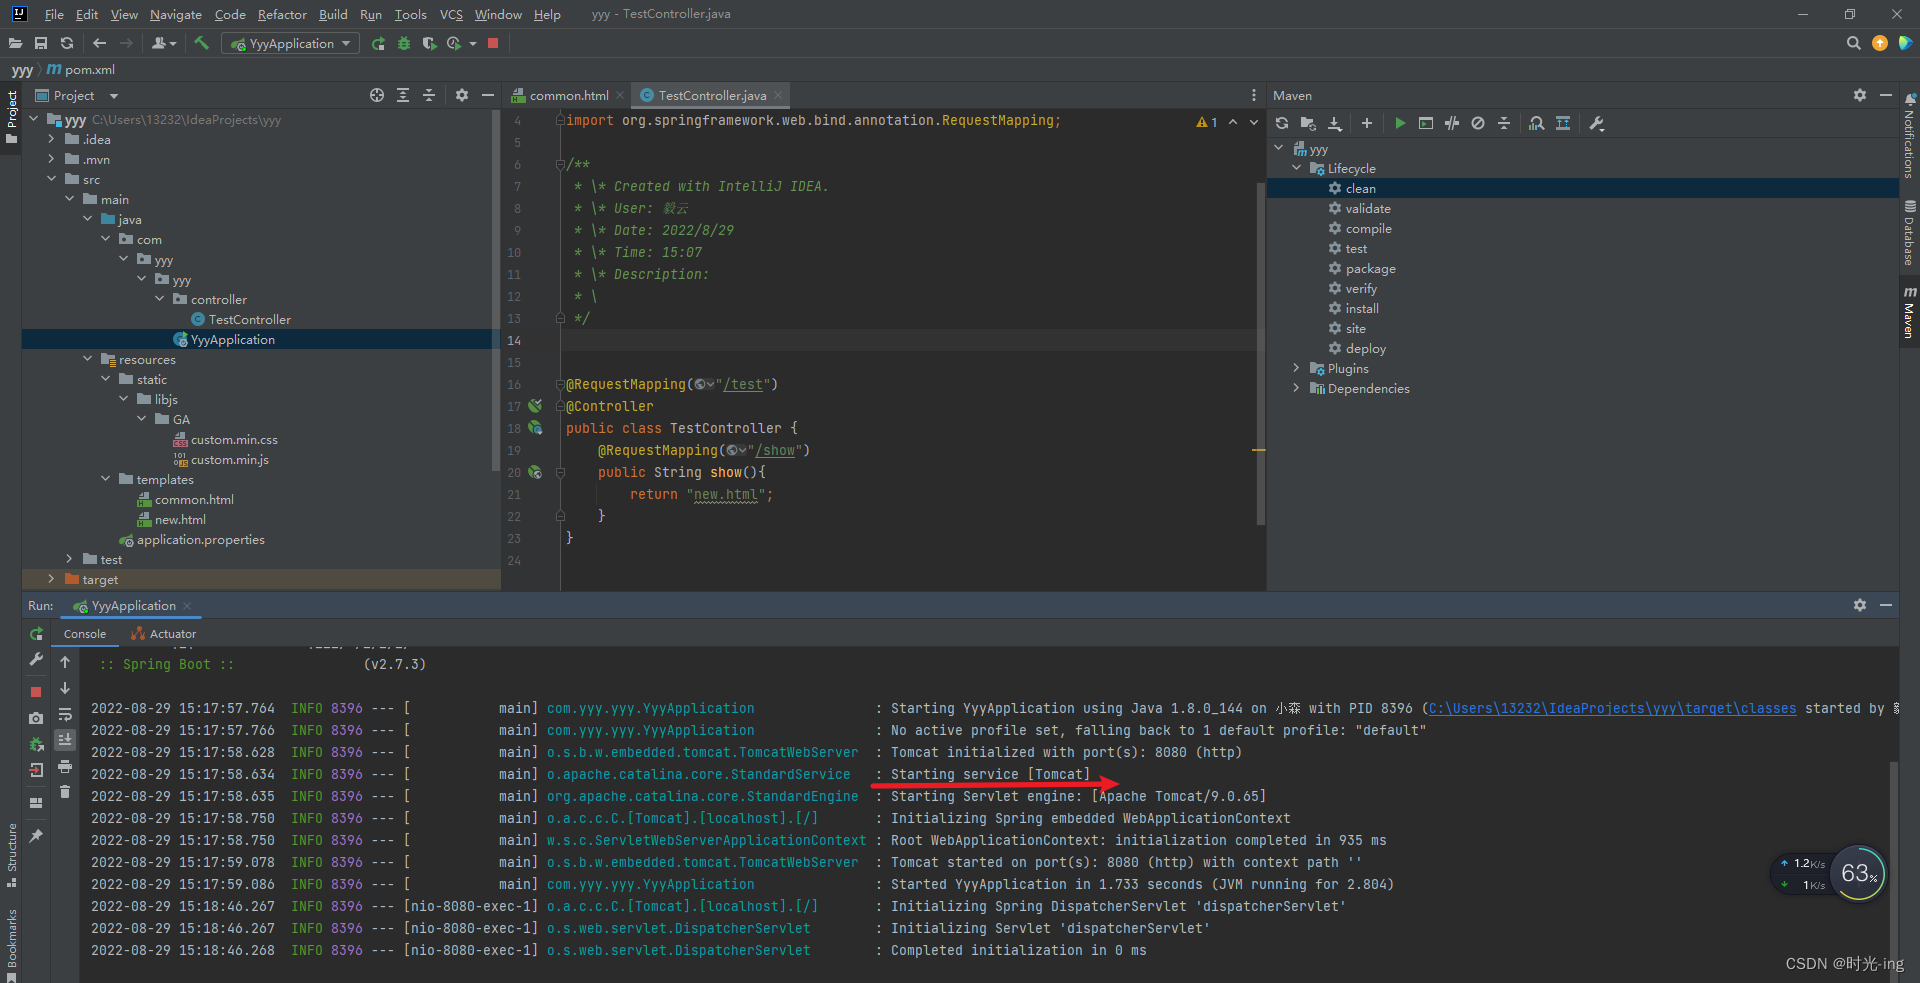
Task: Expand the target folder
Action: click(x=51, y=579)
